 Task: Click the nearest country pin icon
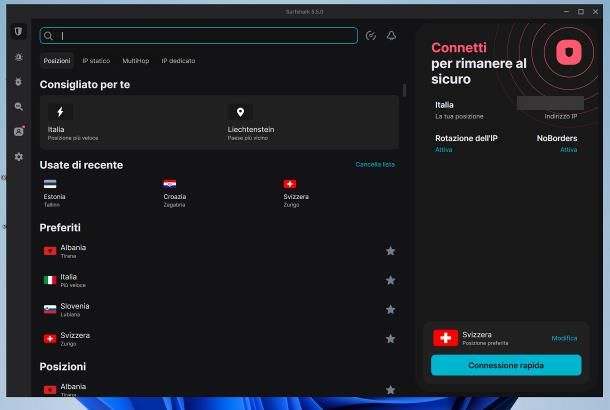point(240,112)
